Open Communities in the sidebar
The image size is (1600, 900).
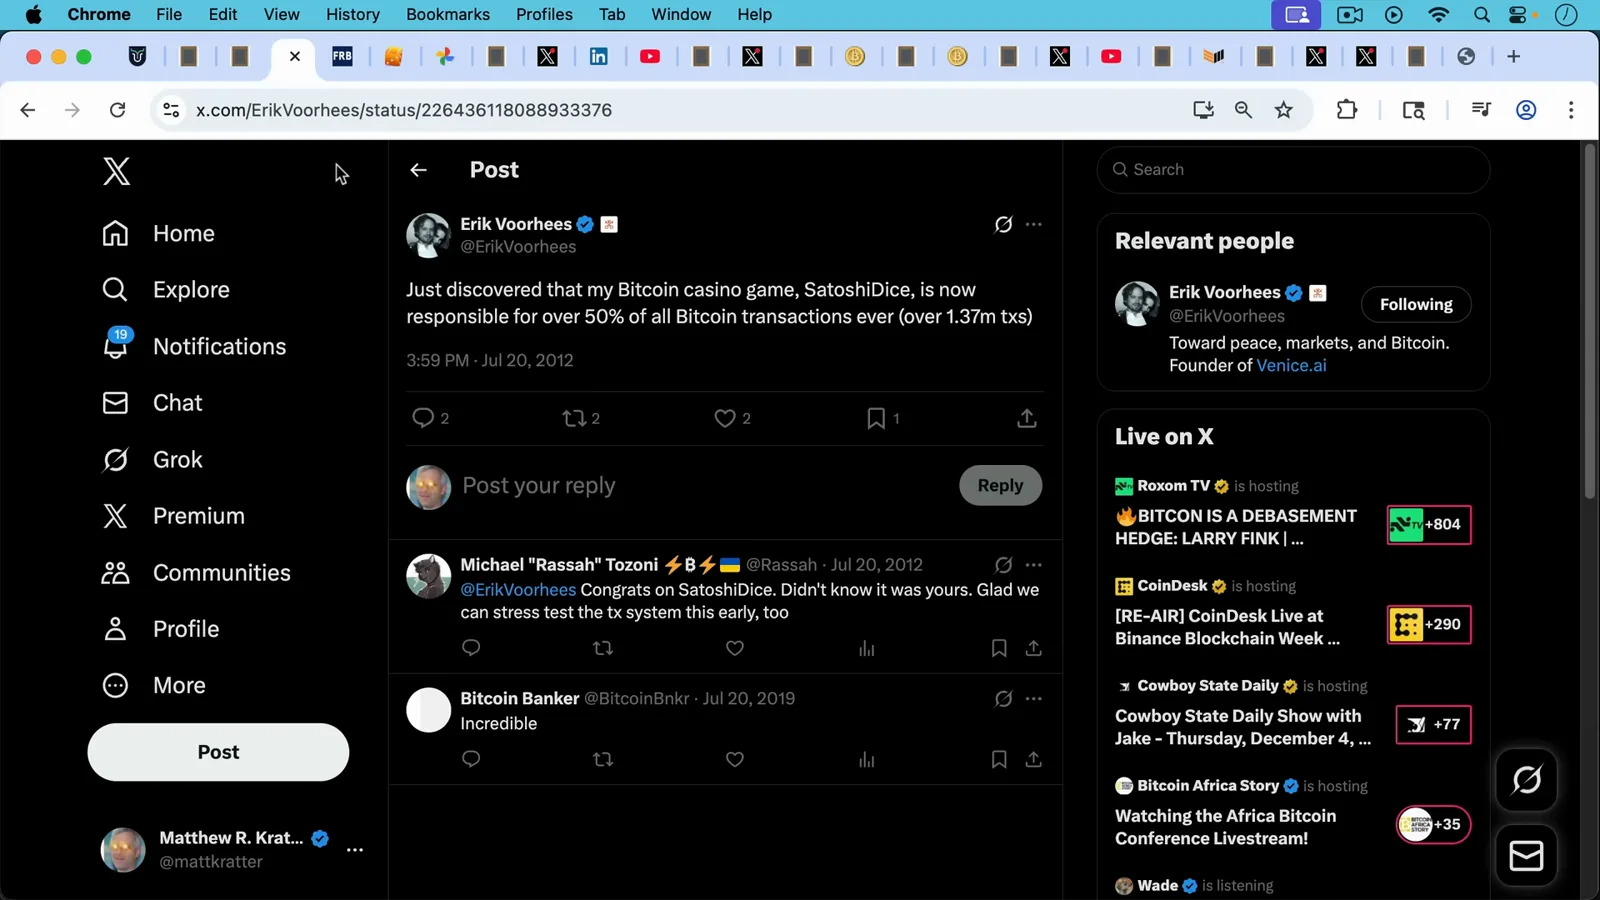point(197,573)
